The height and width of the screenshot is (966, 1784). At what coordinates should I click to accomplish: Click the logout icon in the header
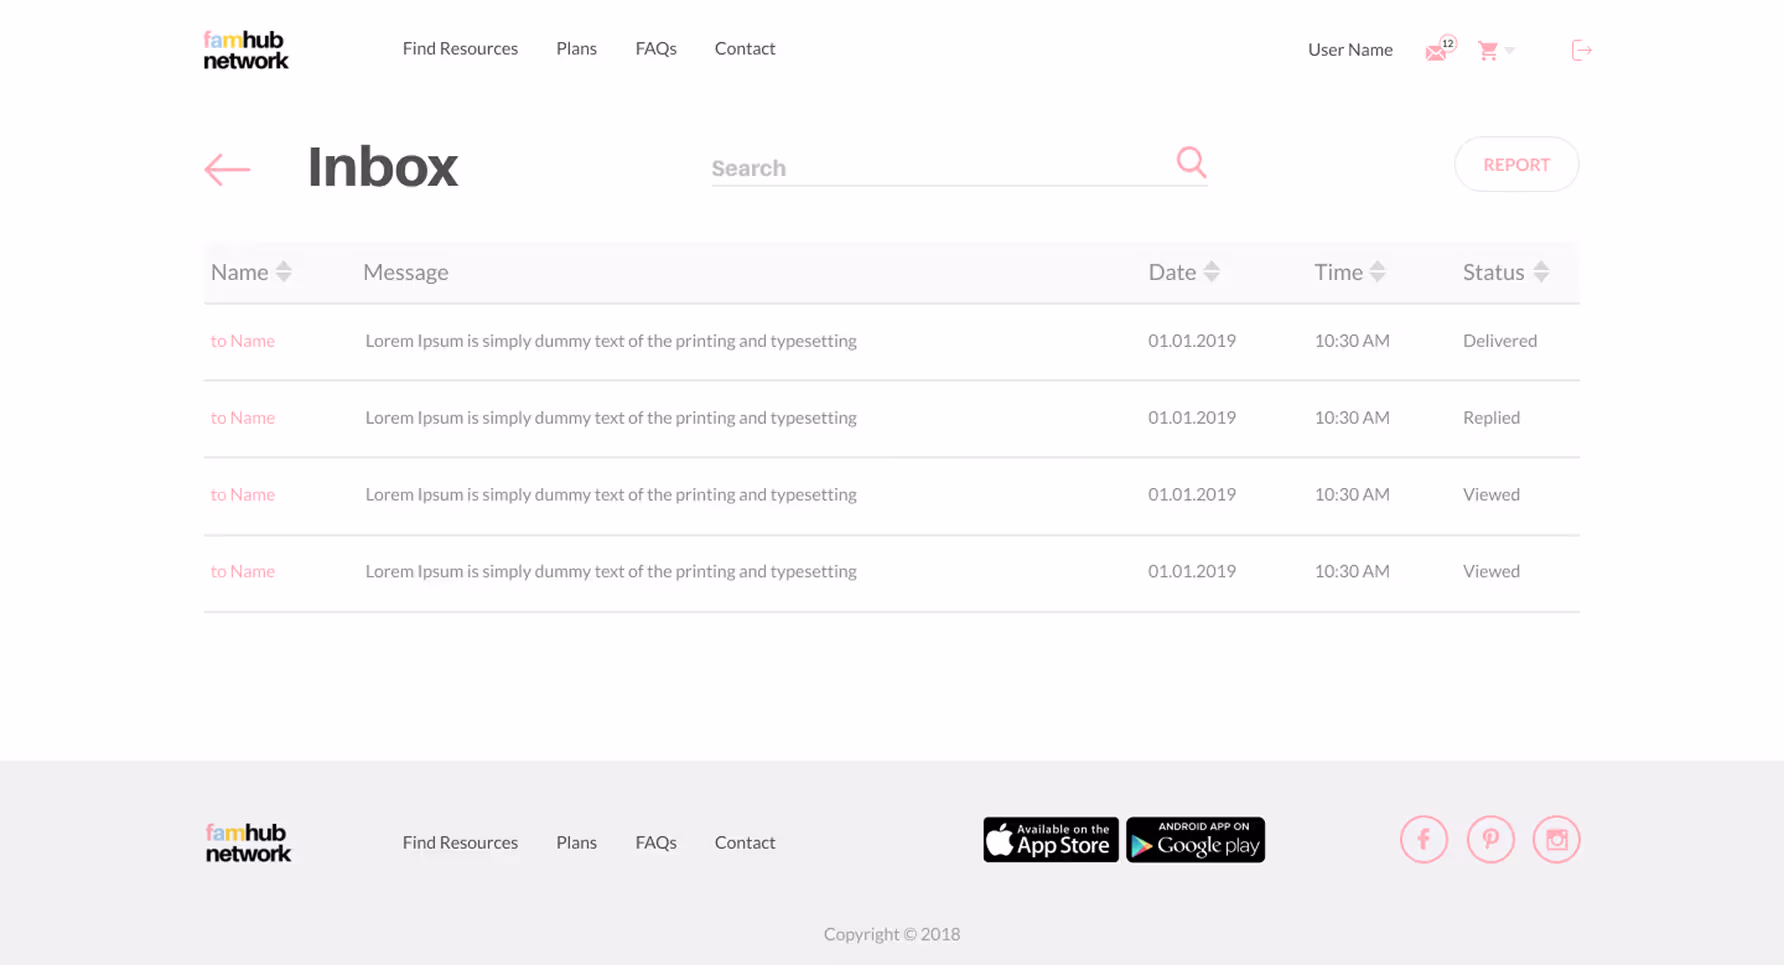(1580, 50)
